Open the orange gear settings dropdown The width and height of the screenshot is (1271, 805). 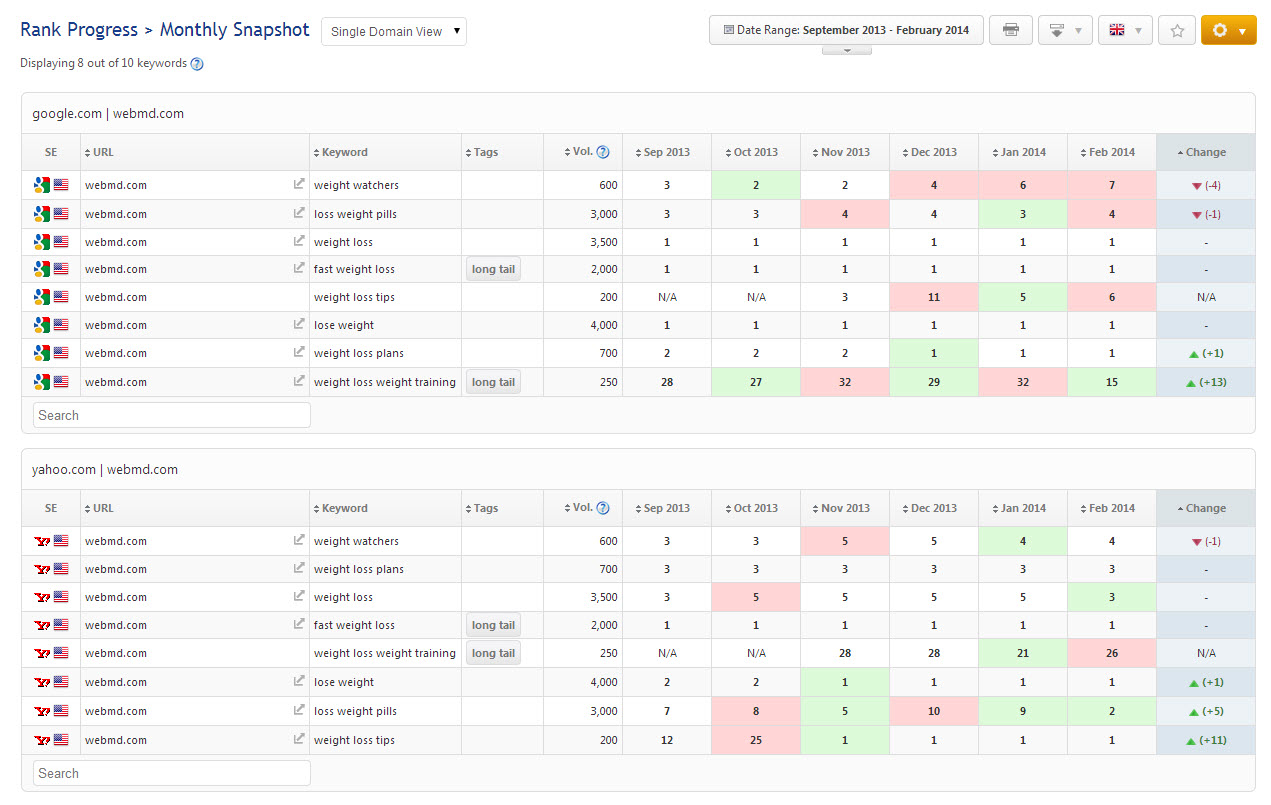point(1228,30)
